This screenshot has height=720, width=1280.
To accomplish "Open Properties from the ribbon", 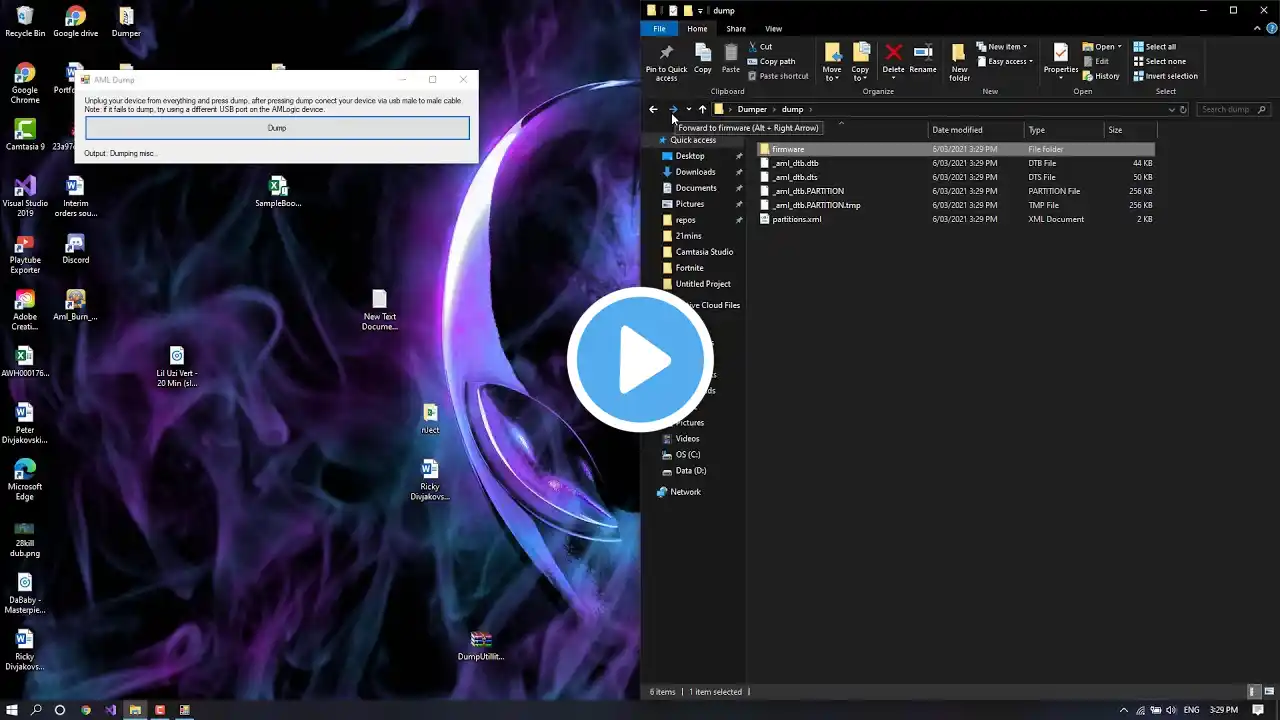I will [1060, 58].
